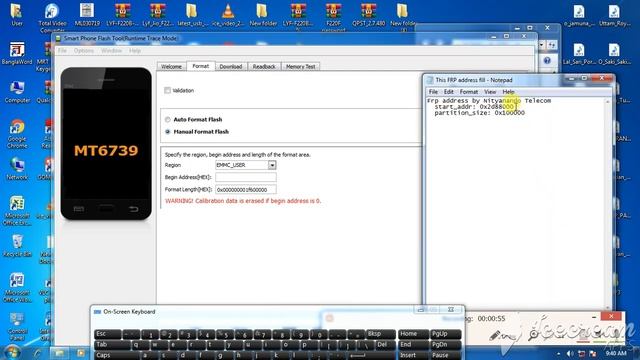Expand the Region EMMC_USER dropdown
The image size is (640, 360).
pos(272,165)
